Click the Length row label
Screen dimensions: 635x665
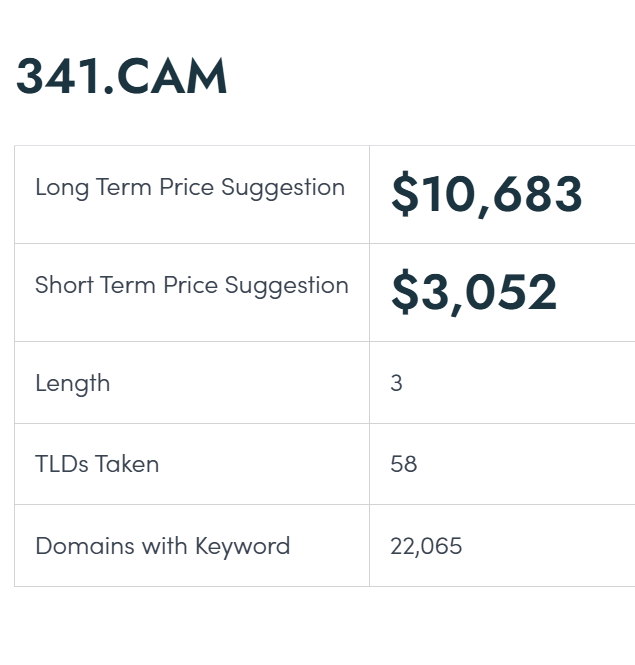[x=73, y=384]
